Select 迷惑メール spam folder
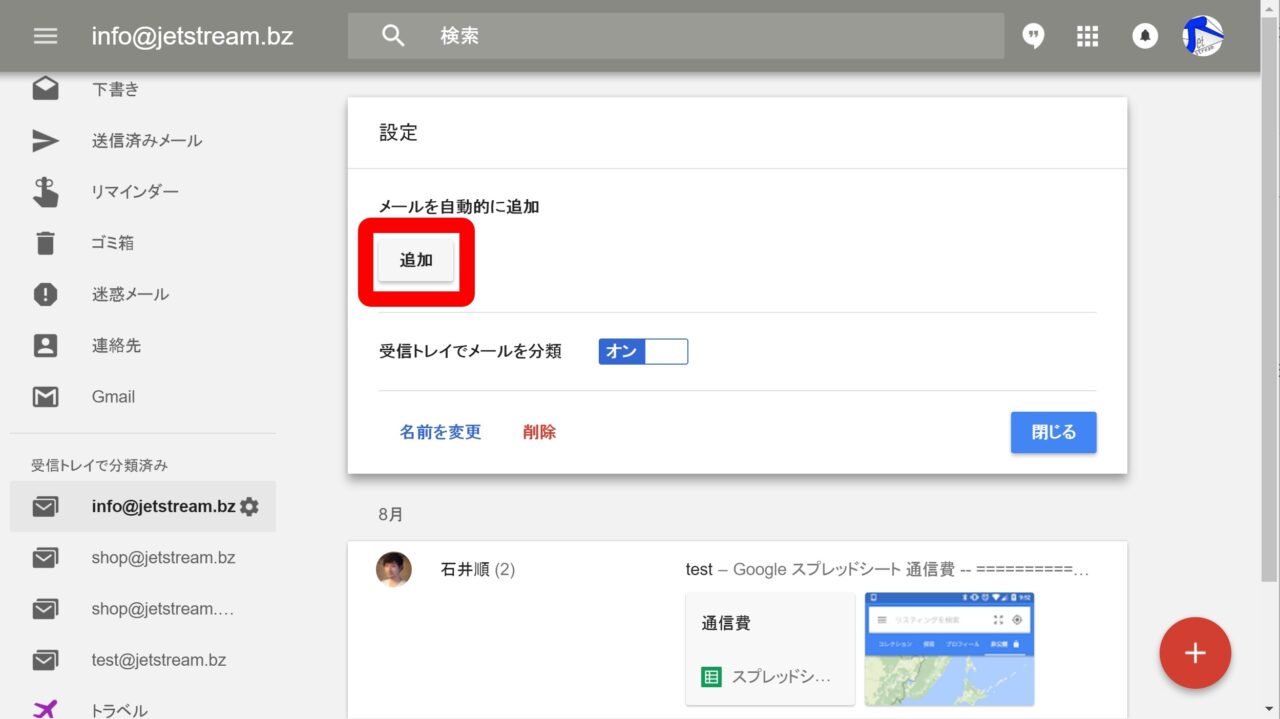Screen dimensions: 1280x719 [x=130, y=294]
